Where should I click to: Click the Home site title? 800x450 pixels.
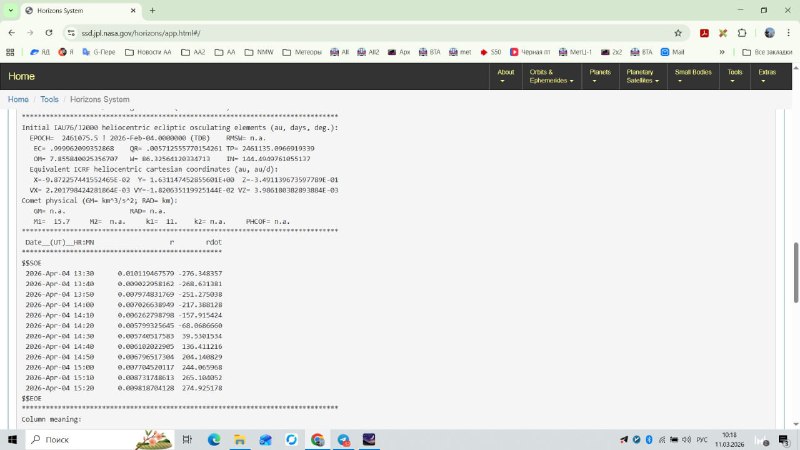(21, 76)
